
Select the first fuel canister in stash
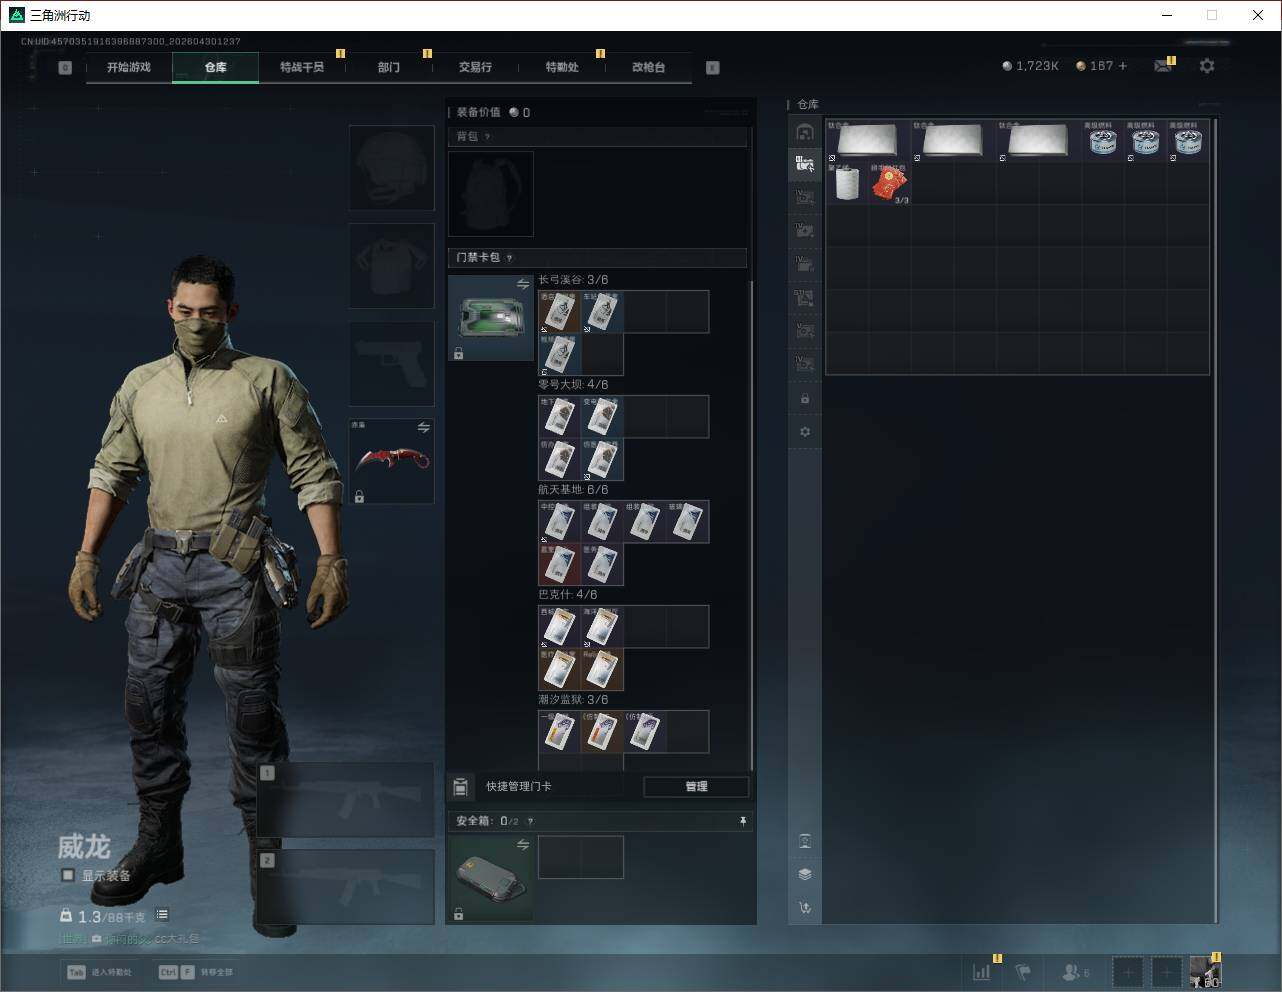point(1103,141)
